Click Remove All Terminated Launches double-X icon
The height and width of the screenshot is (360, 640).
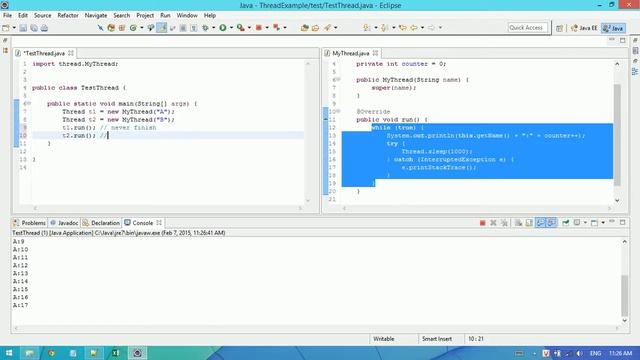click(504, 223)
